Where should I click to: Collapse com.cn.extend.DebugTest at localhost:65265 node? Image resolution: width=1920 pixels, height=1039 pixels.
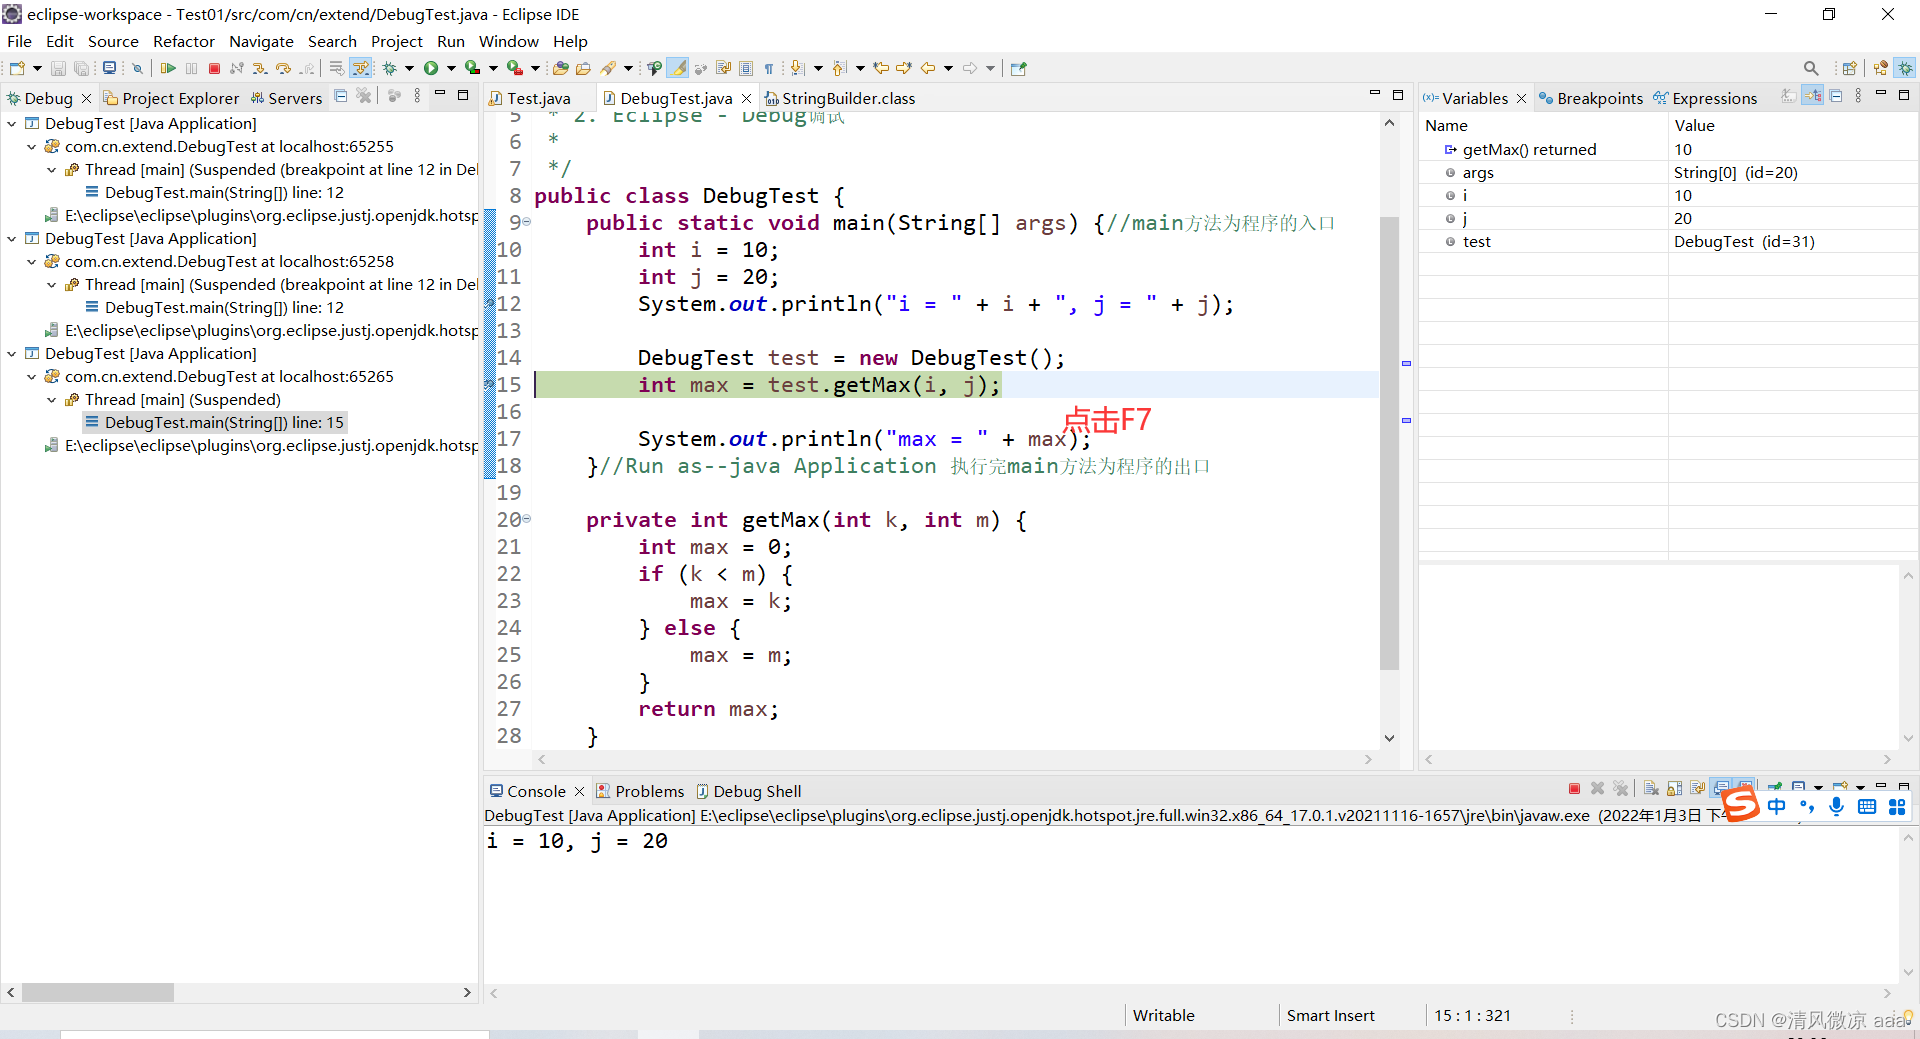point(32,377)
